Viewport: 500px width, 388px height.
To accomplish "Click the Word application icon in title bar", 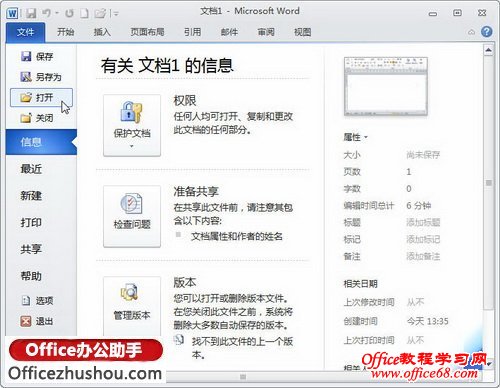I will [12, 14].
